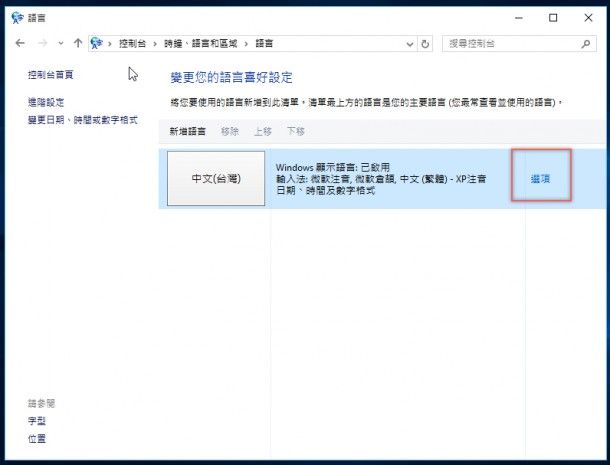Select the 中文(台灣) language tile
The image size is (610, 465).
click(x=216, y=179)
